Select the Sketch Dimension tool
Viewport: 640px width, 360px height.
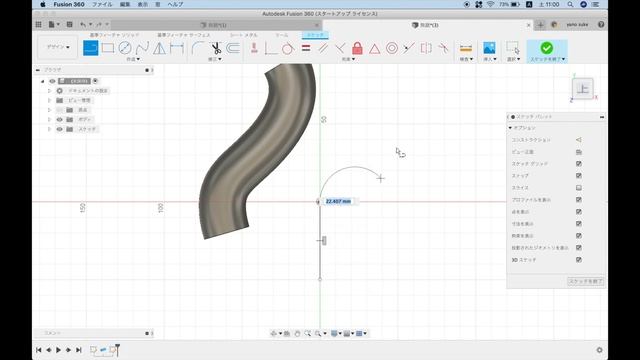pos(177,48)
